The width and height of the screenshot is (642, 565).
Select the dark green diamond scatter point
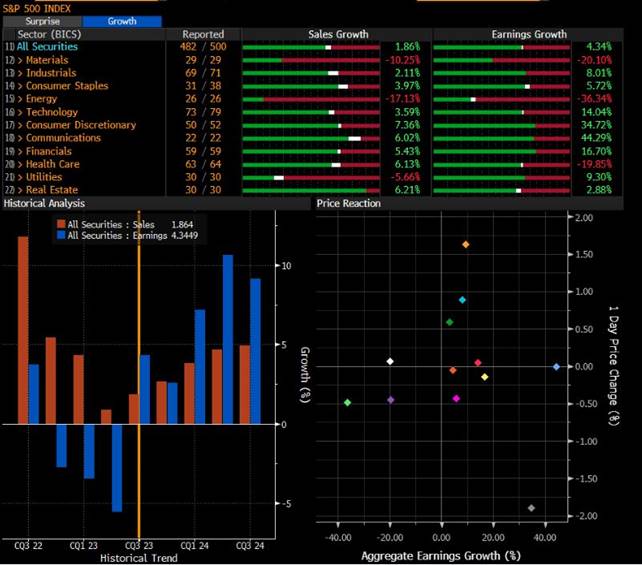point(450,322)
